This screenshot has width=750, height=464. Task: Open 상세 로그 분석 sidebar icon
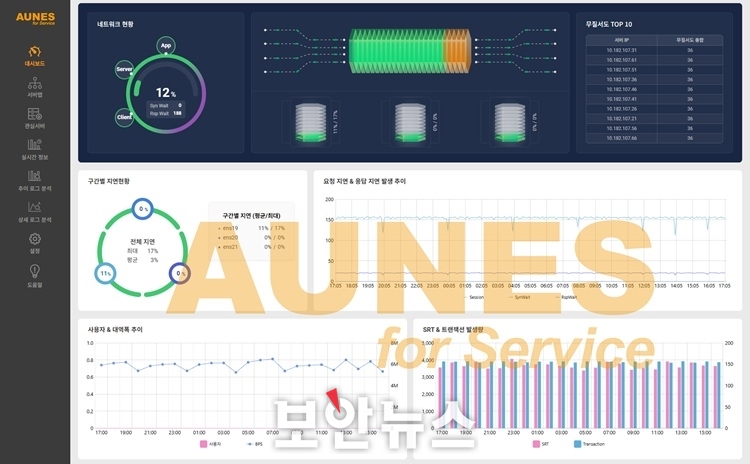pos(34,208)
